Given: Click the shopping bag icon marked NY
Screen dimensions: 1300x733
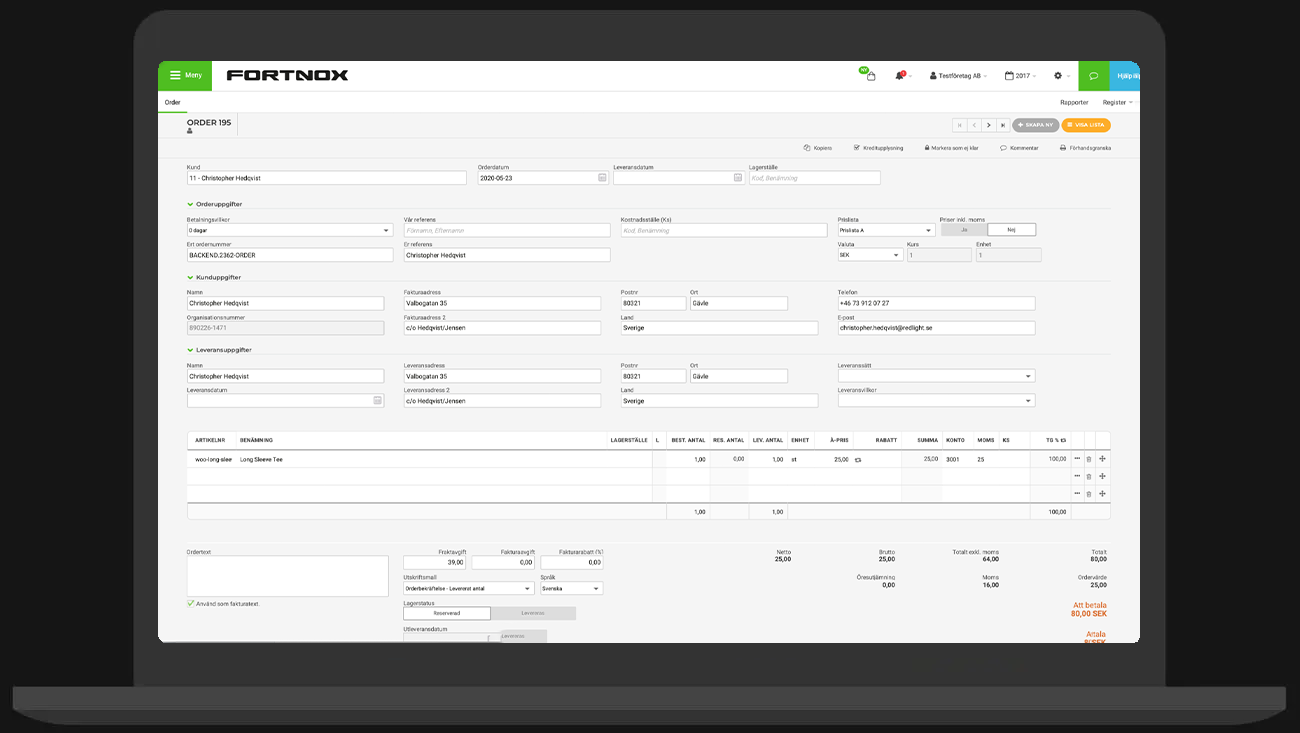Looking at the screenshot, I should 870,76.
